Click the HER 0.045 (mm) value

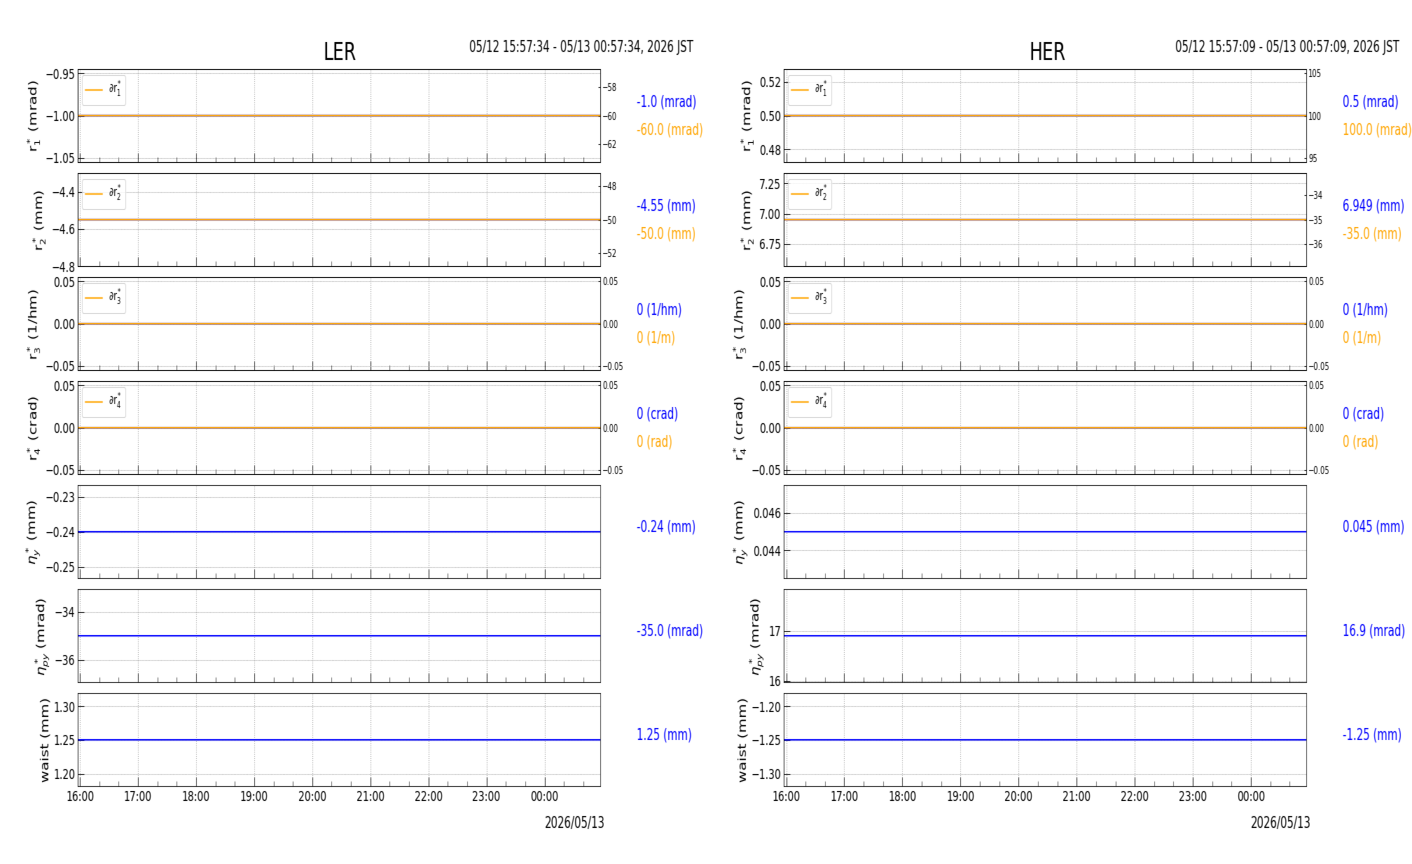click(1373, 527)
